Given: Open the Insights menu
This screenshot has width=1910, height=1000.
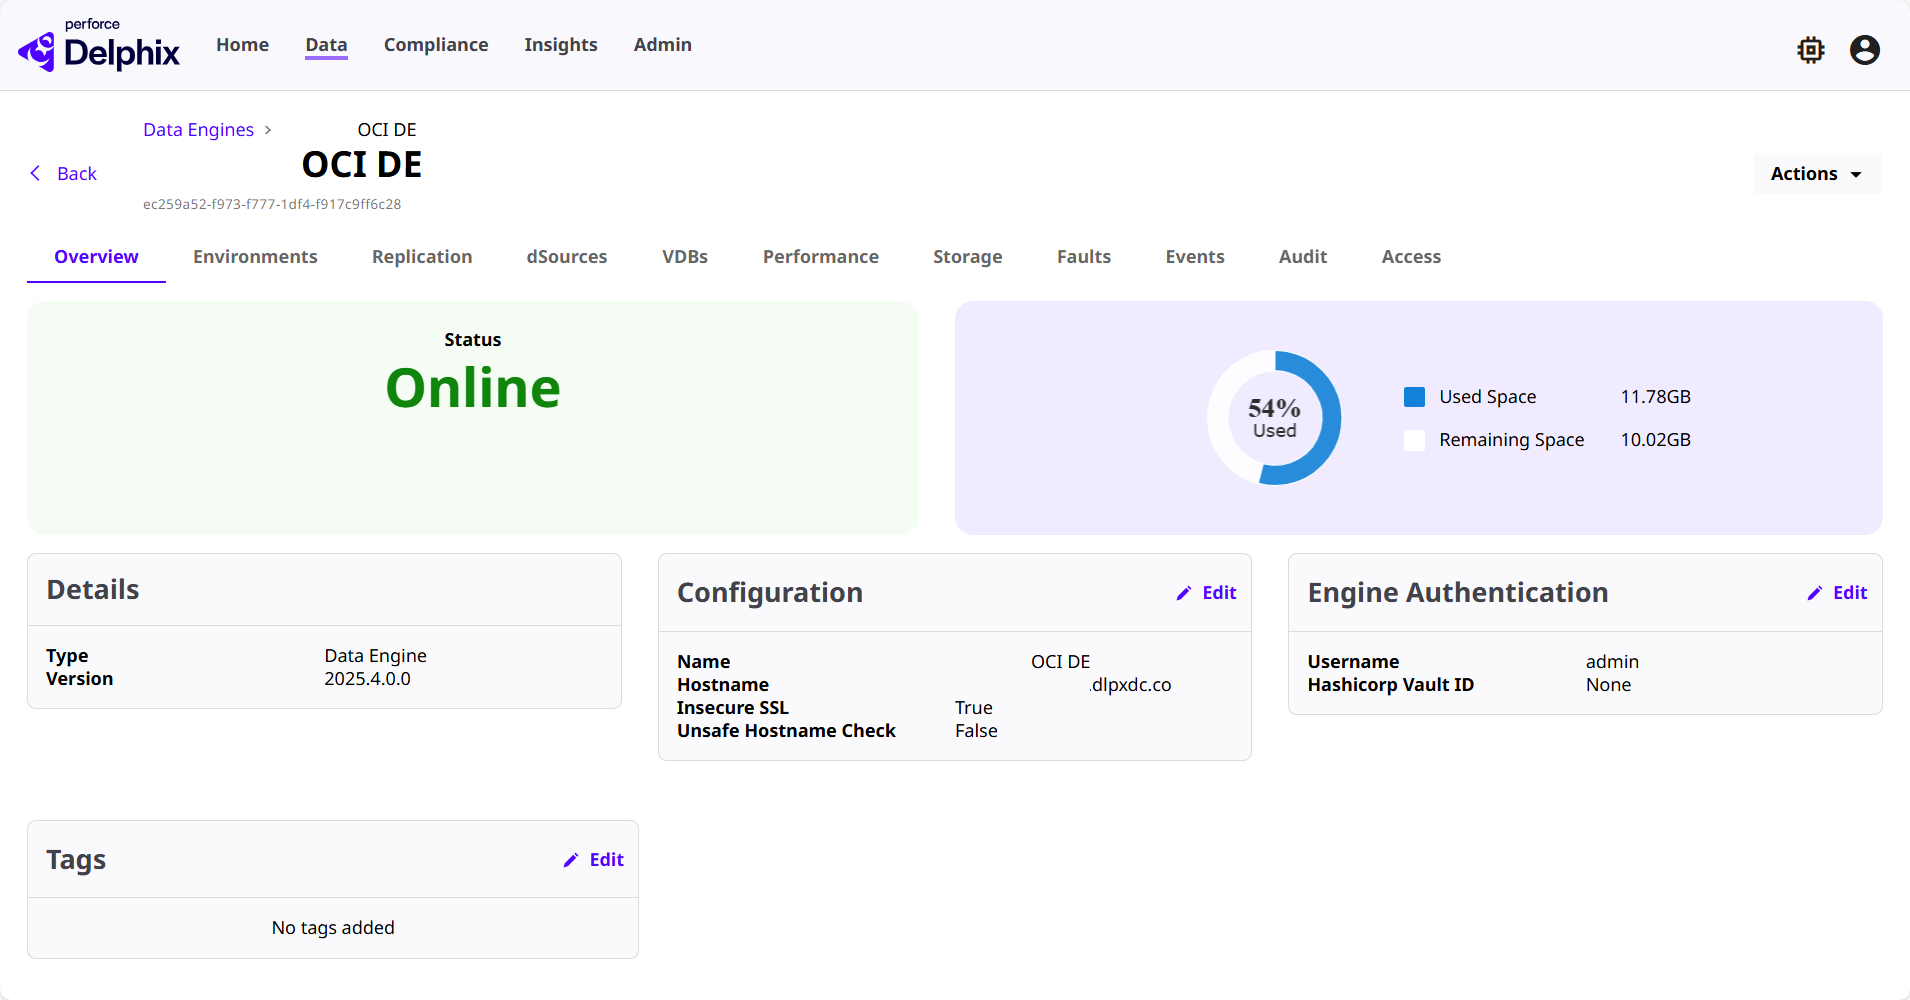Looking at the screenshot, I should pyautogui.click(x=561, y=45).
